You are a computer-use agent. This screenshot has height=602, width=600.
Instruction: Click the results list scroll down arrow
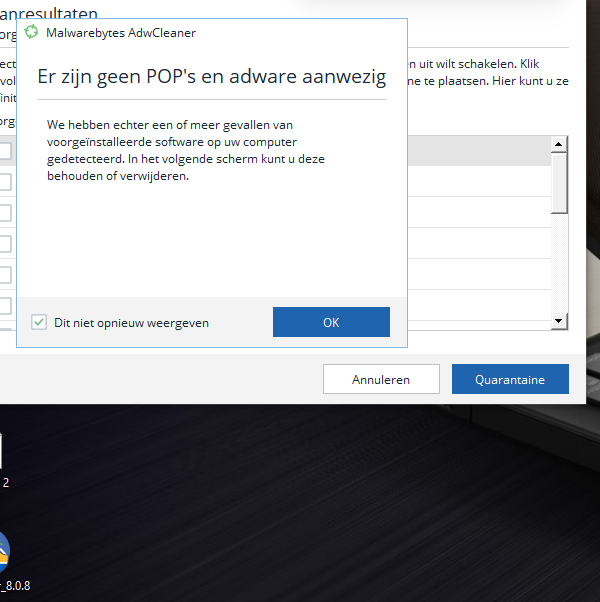click(x=559, y=321)
